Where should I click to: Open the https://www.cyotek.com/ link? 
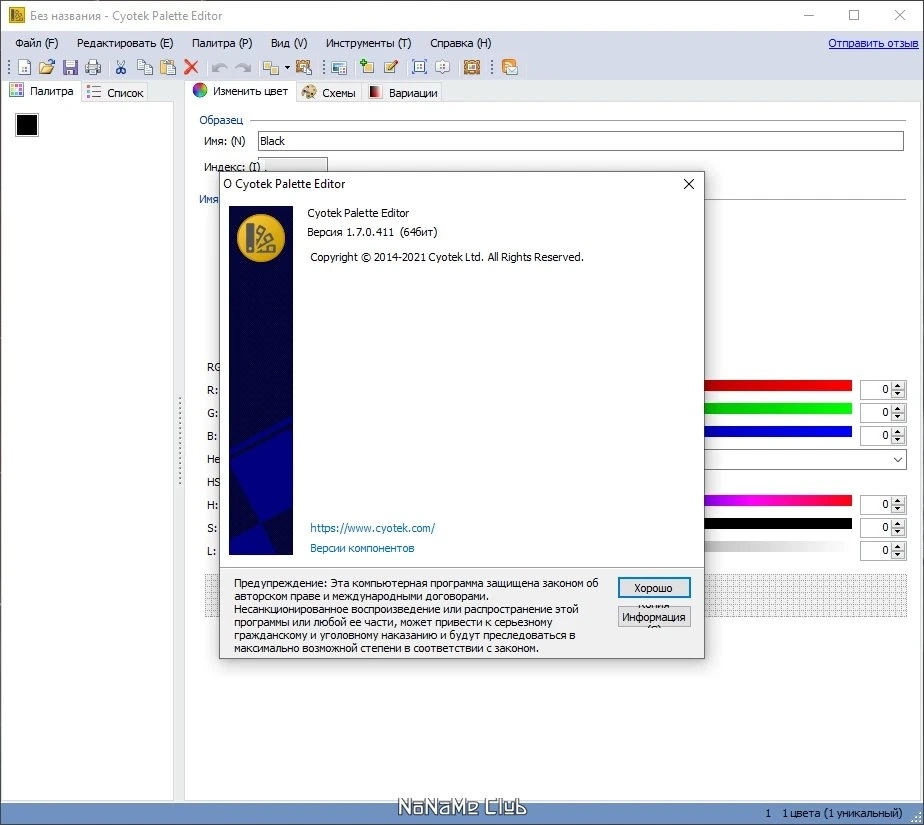coord(372,528)
